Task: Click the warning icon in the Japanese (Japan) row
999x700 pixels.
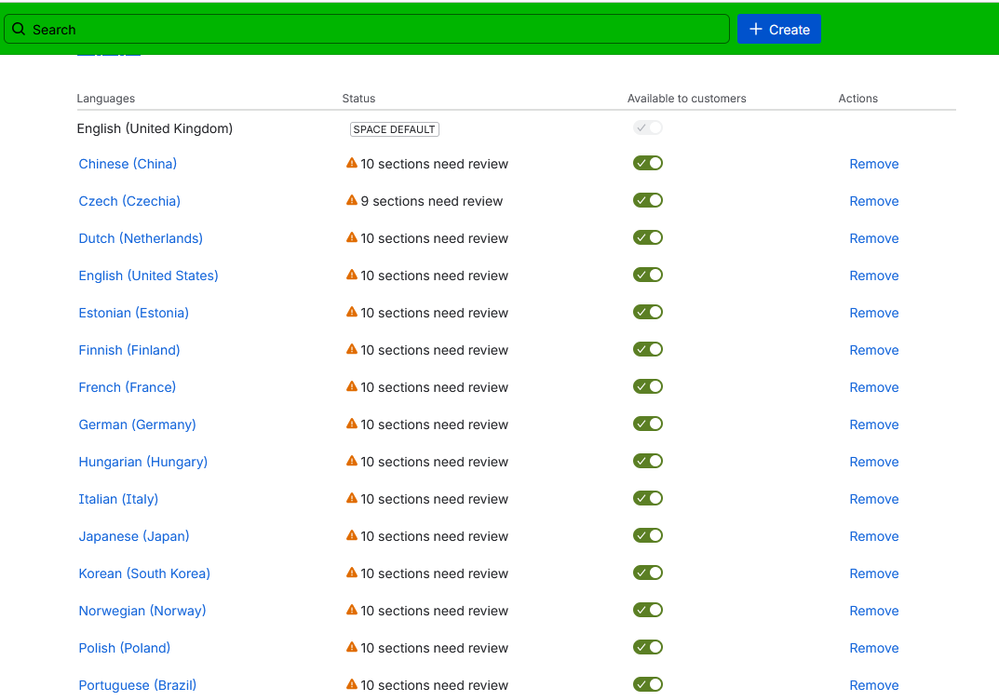Action: tap(352, 535)
